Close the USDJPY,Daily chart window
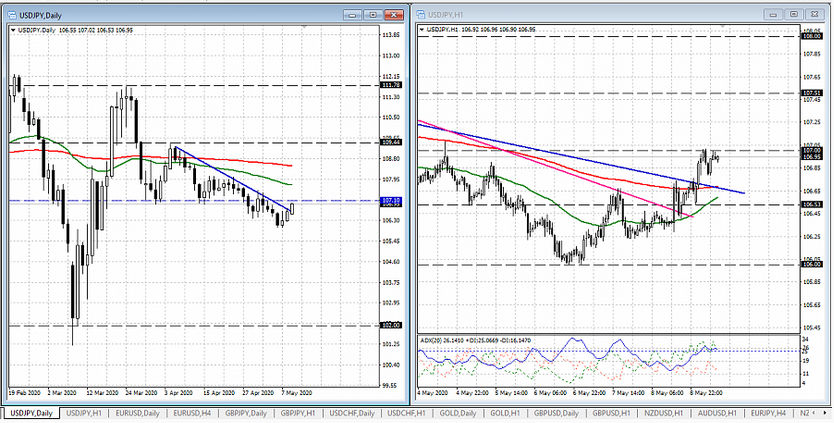The height and width of the screenshot is (423, 834). tap(394, 14)
